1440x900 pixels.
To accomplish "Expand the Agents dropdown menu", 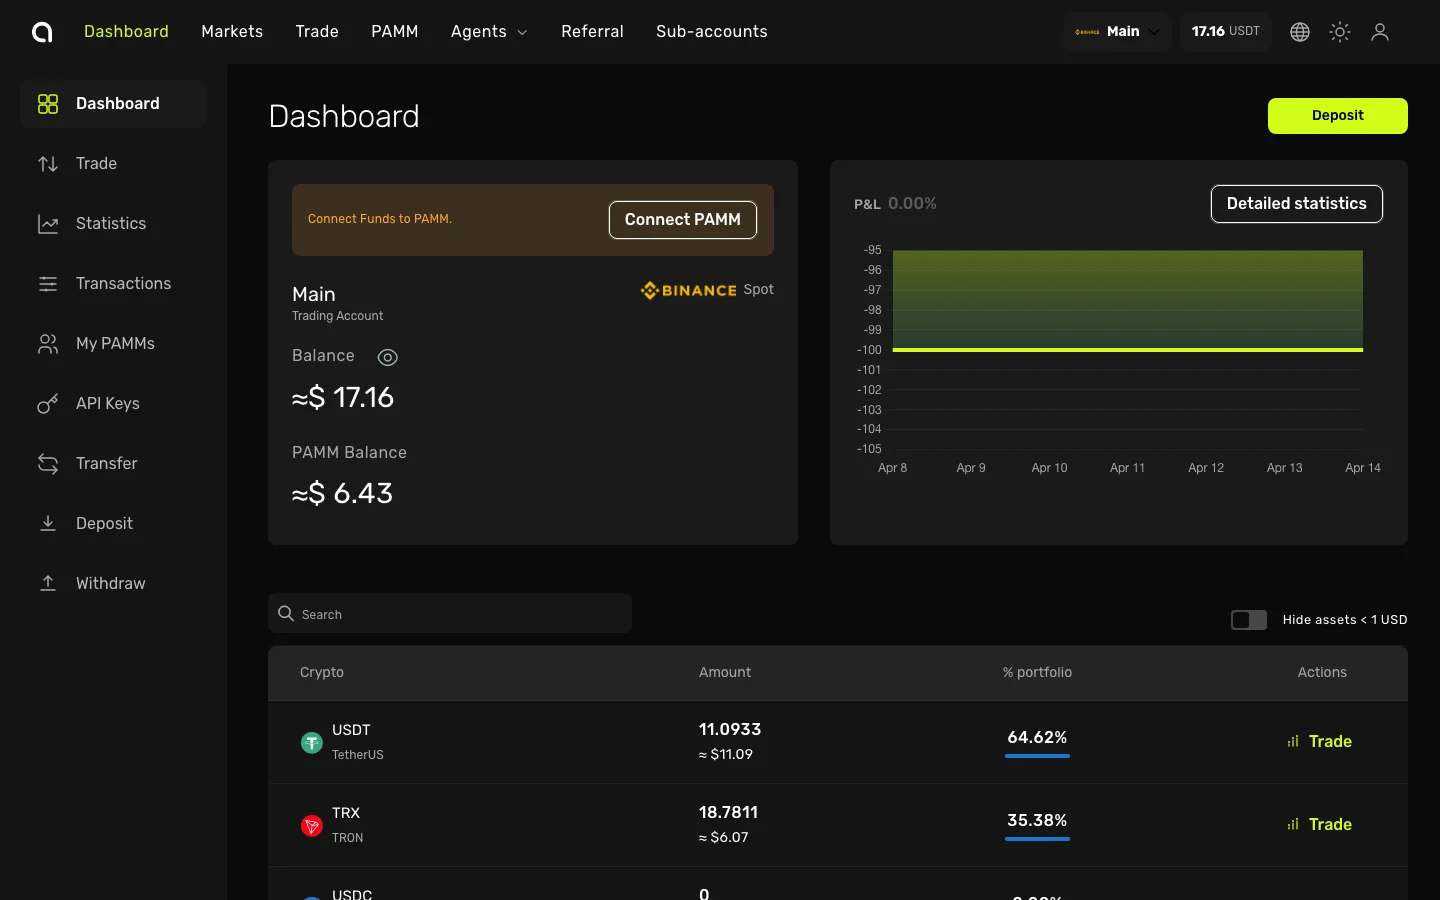I will pyautogui.click(x=489, y=31).
